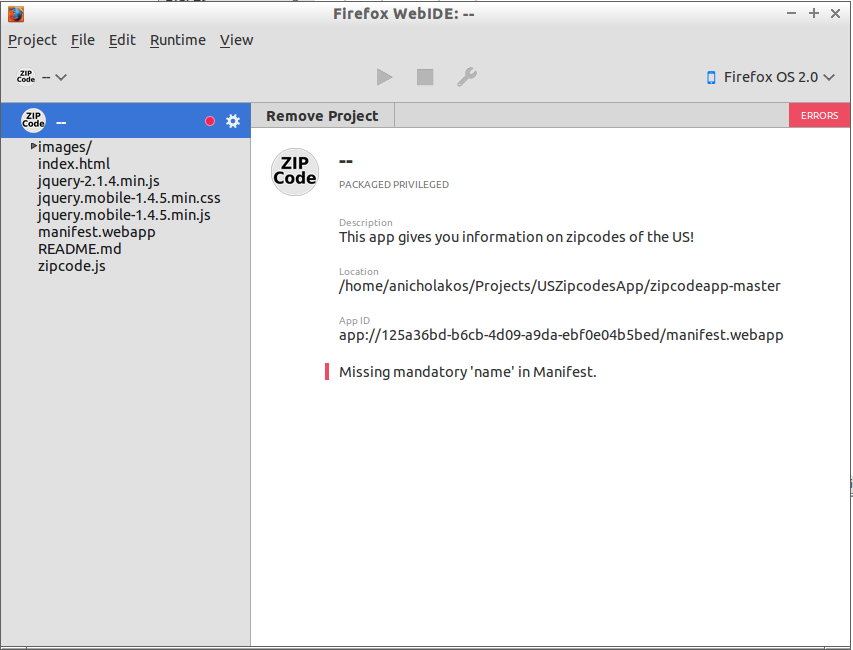Viewport: 853px width, 650px height.
Task: Select index.html in file tree
Action: tap(74, 164)
